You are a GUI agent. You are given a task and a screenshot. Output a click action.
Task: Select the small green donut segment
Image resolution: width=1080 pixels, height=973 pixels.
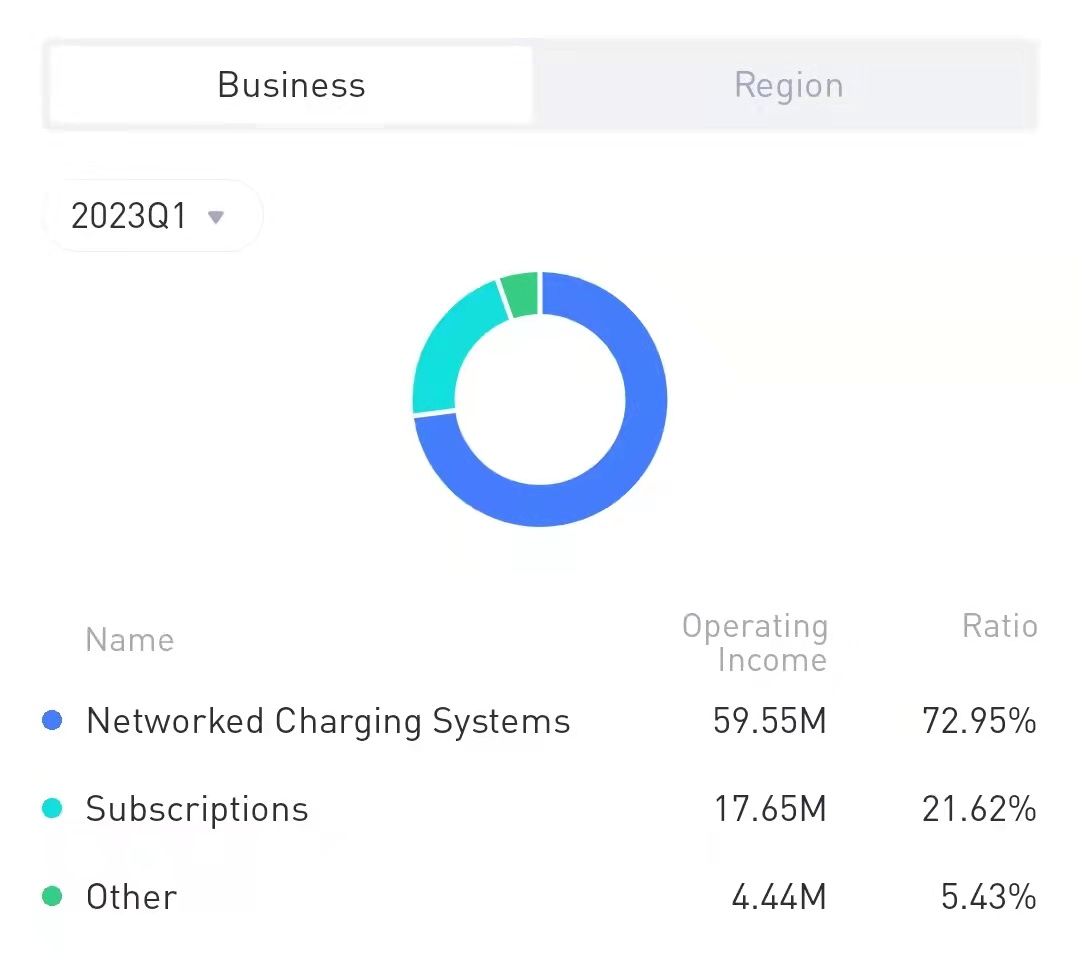pos(521,292)
